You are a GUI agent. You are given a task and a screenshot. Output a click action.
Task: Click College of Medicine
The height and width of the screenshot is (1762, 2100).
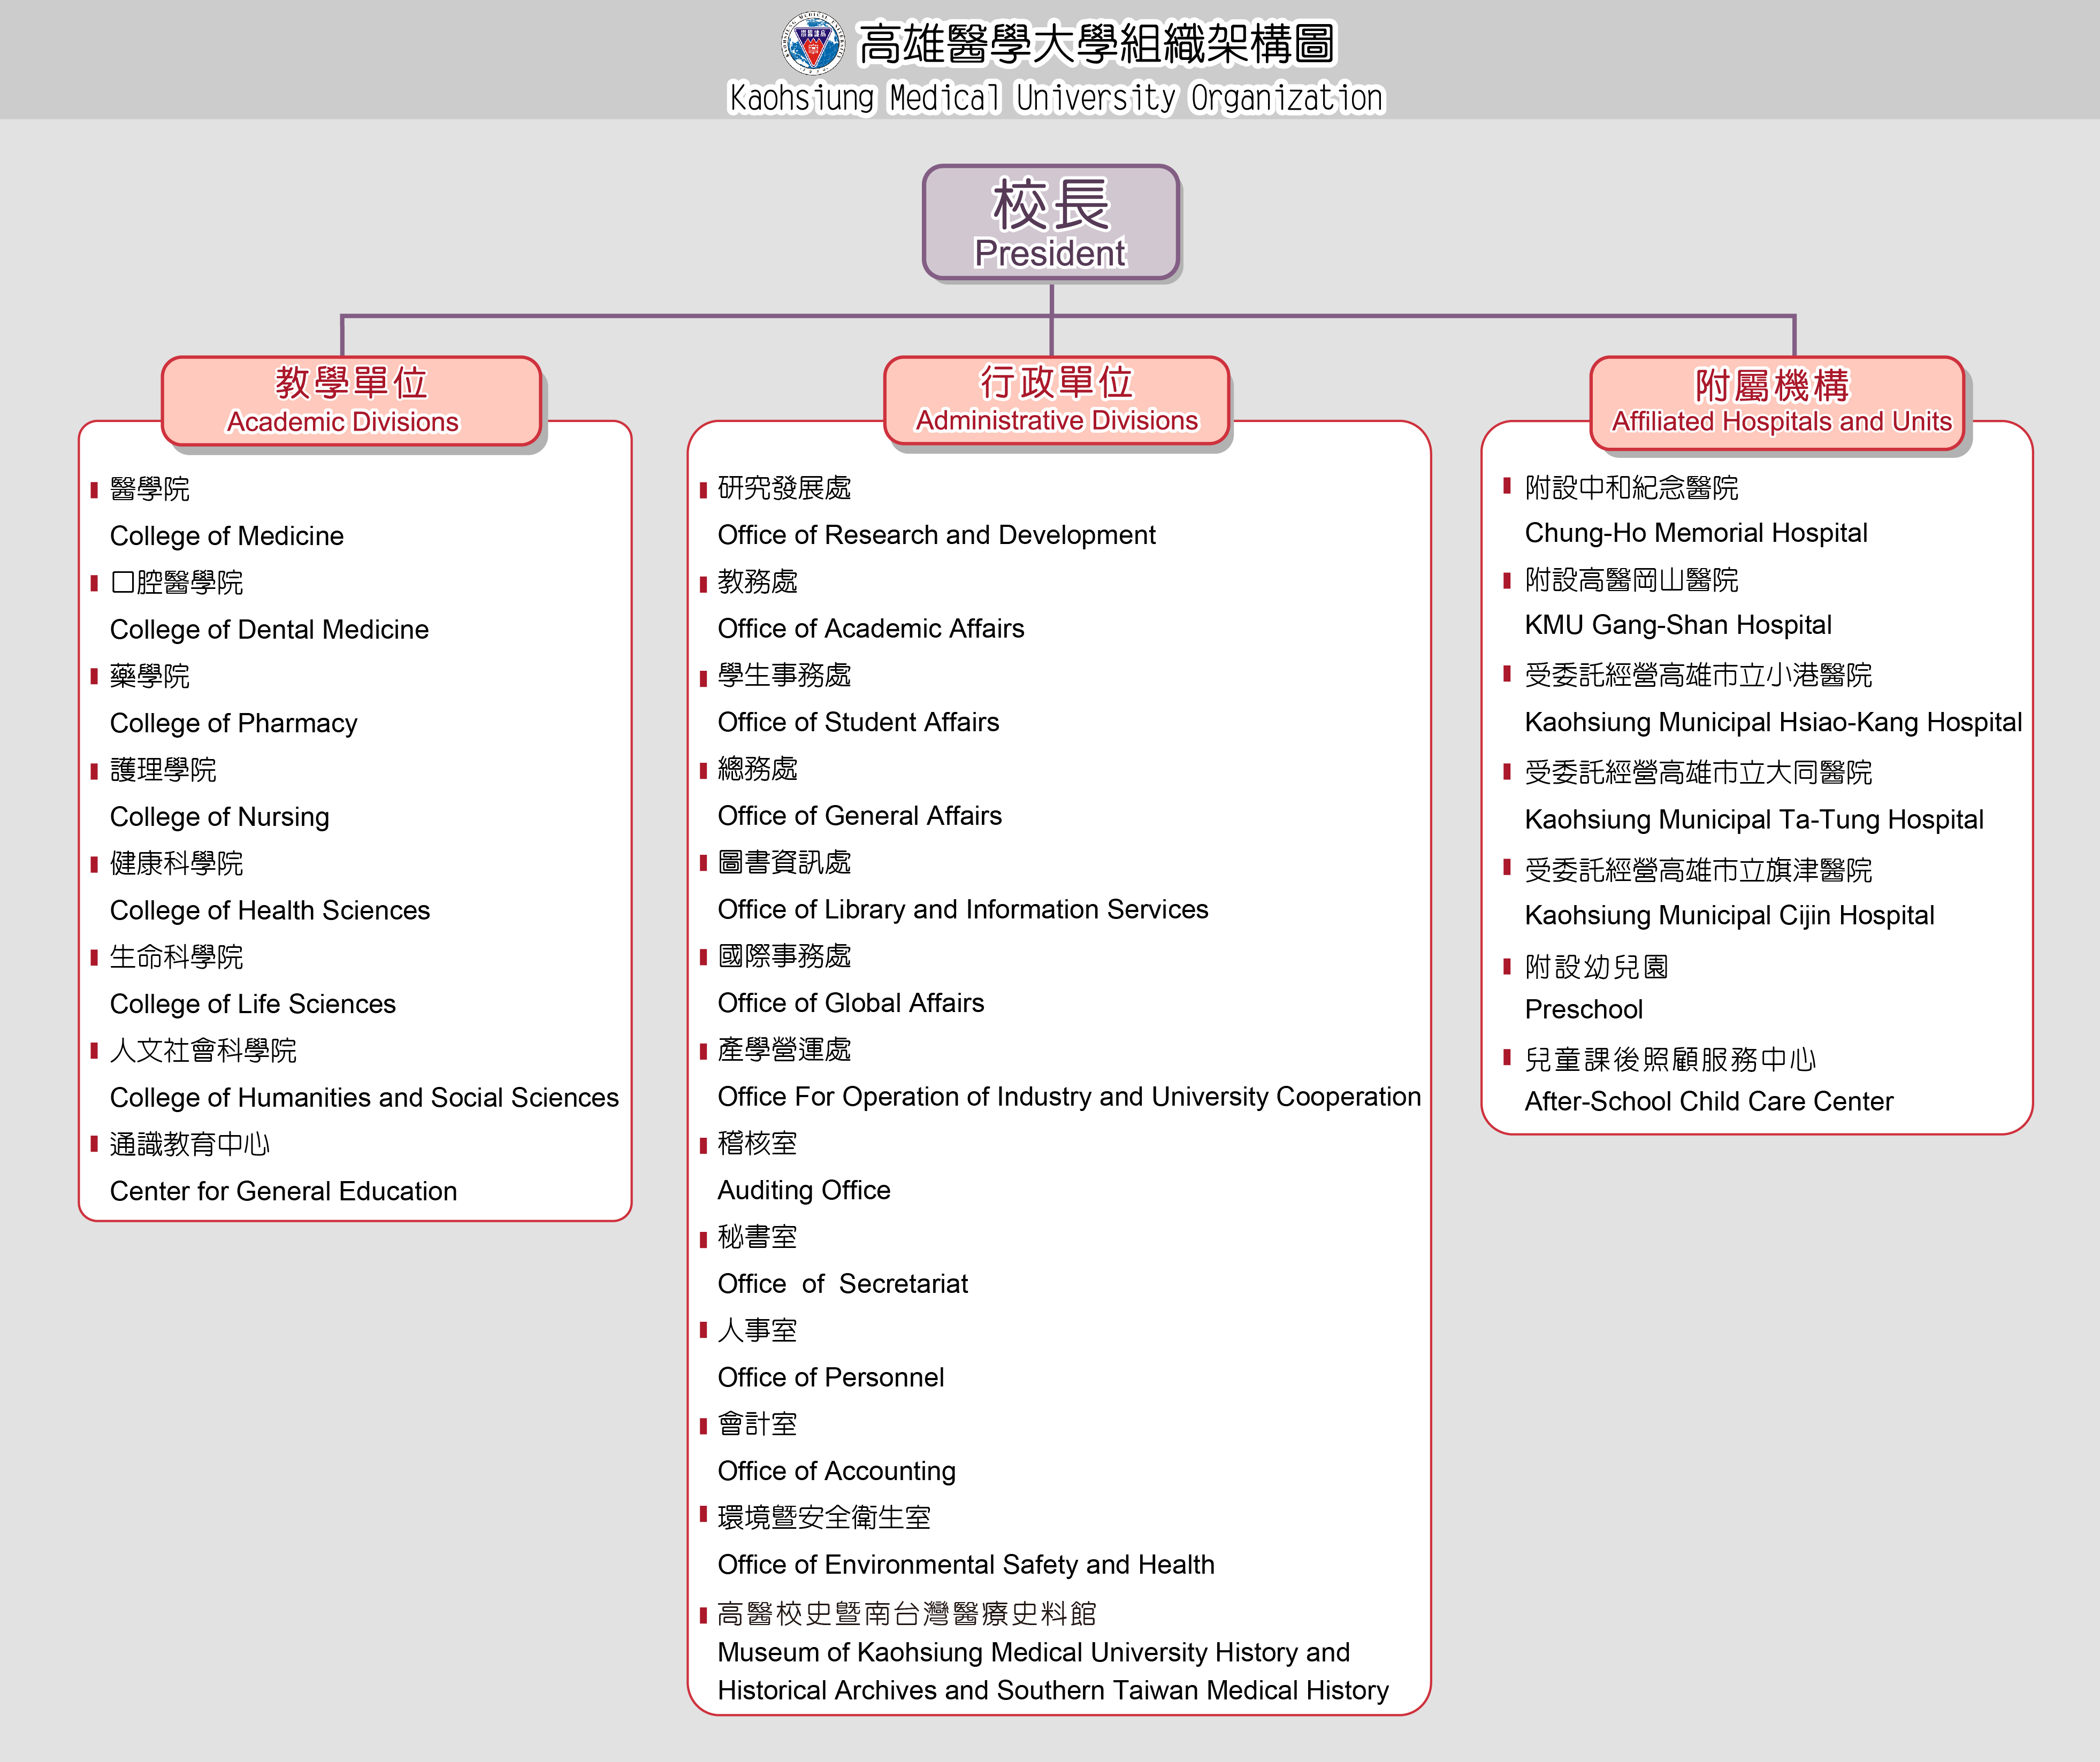pos(227,536)
